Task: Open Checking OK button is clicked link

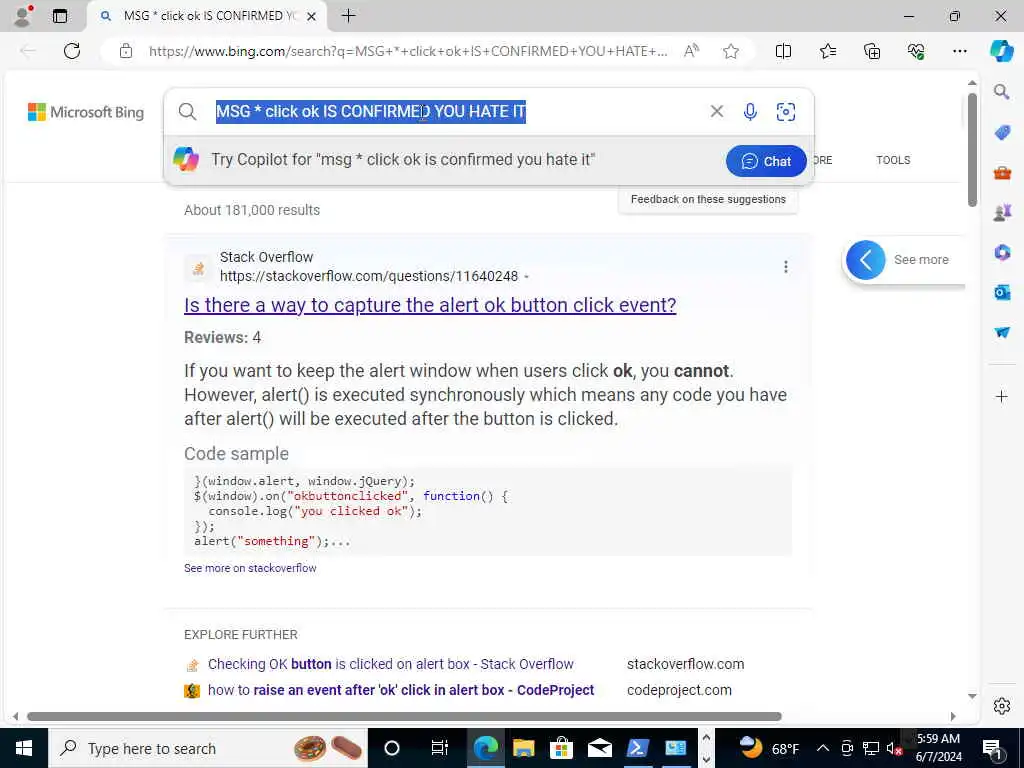Action: point(391,664)
